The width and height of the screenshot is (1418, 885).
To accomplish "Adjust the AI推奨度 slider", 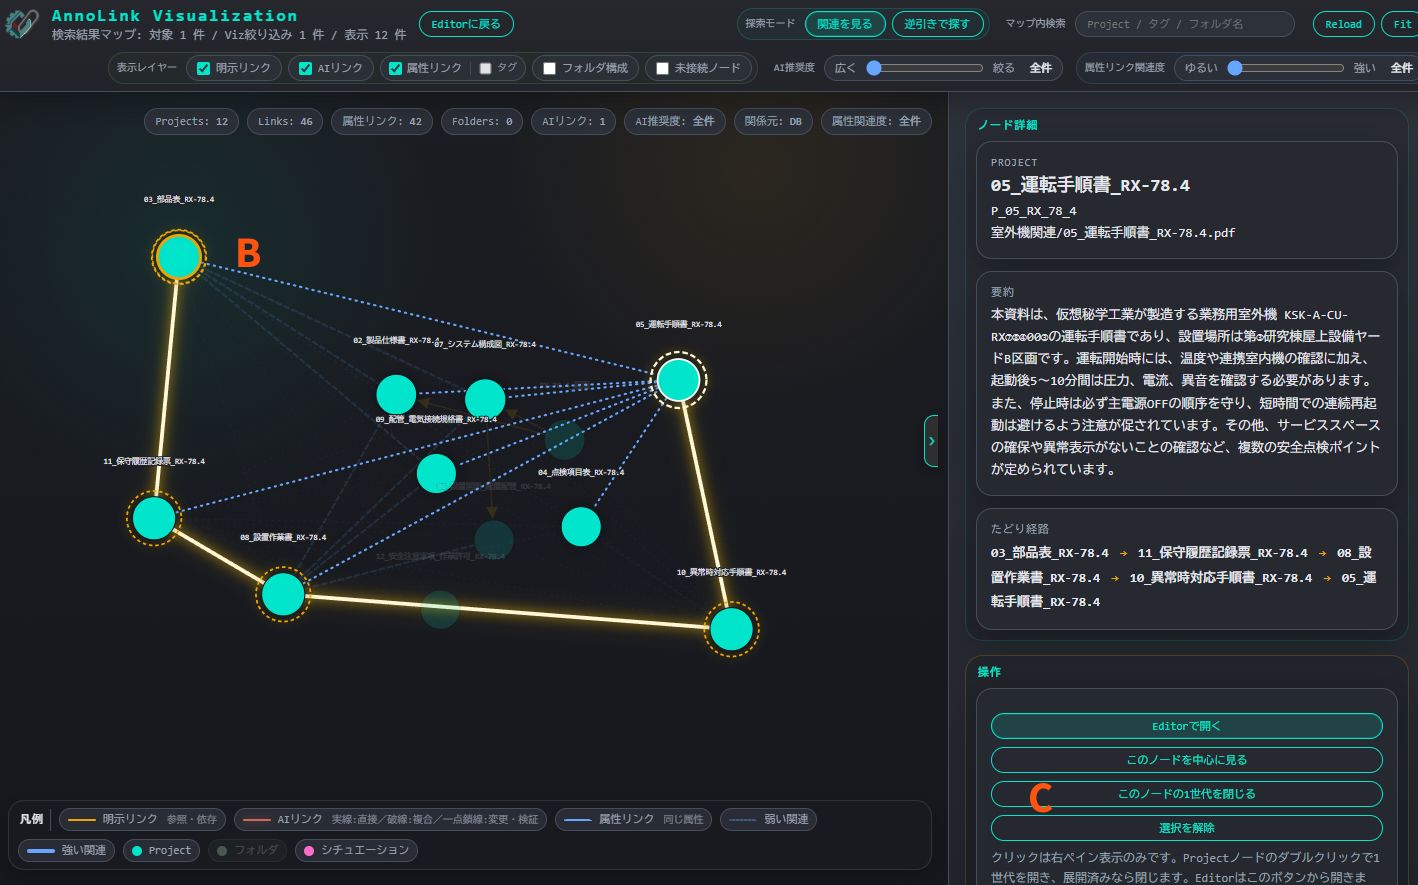I will click(925, 68).
